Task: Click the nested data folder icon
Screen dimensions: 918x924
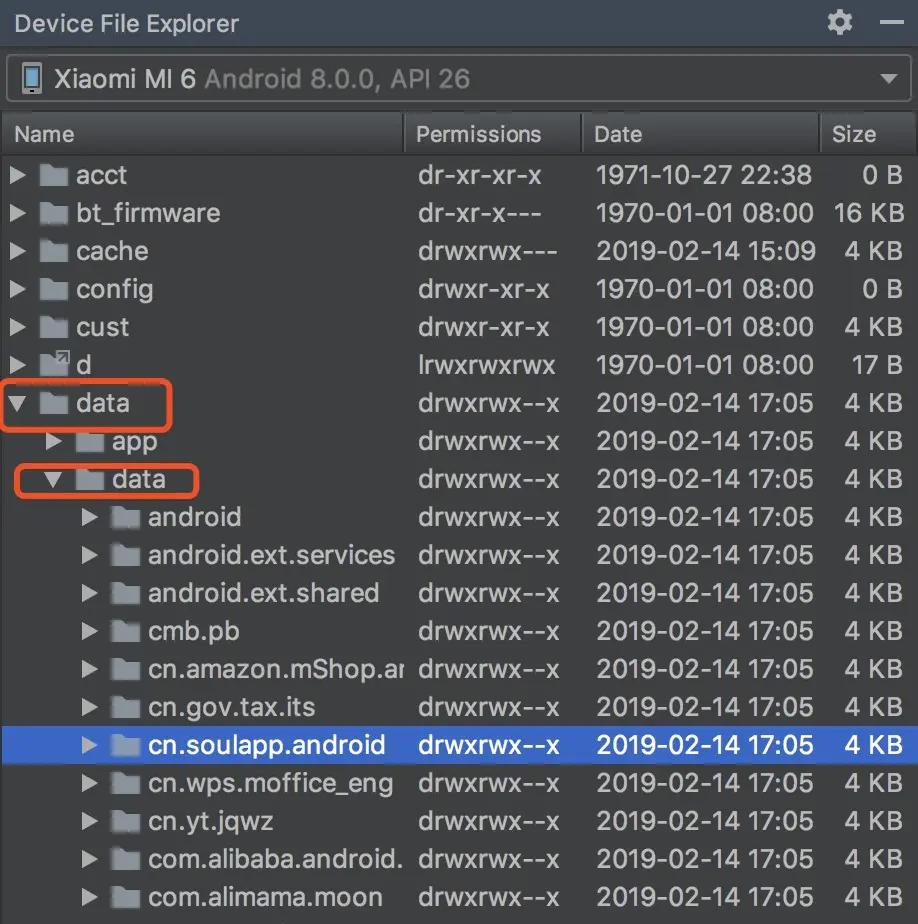Action: 90,479
